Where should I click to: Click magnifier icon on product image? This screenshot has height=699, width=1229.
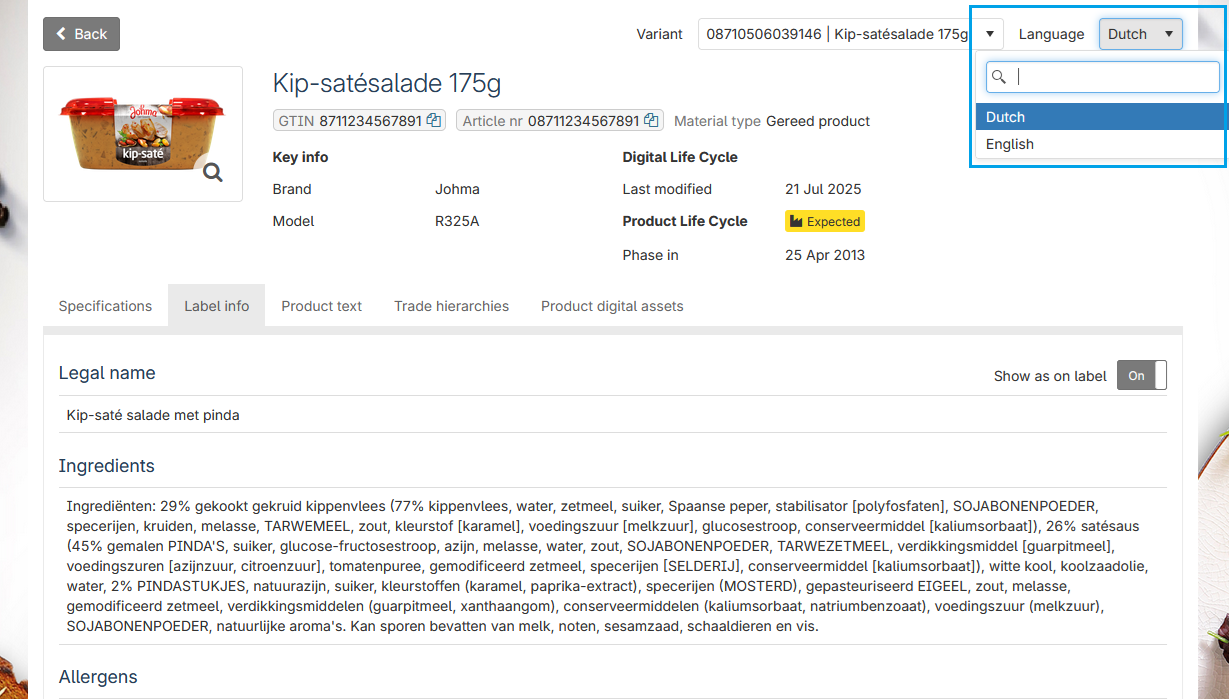click(213, 172)
